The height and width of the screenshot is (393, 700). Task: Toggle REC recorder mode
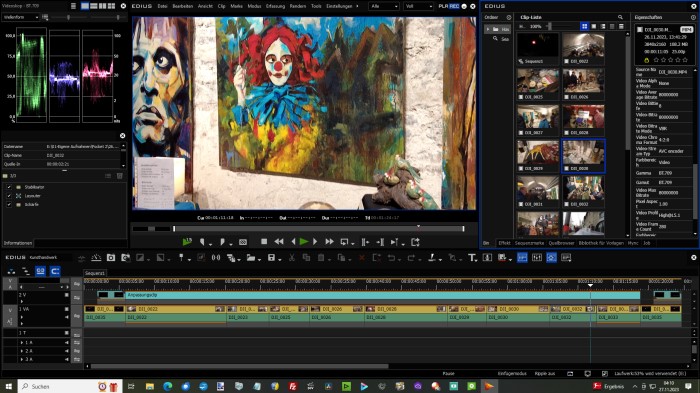click(x=454, y=6)
